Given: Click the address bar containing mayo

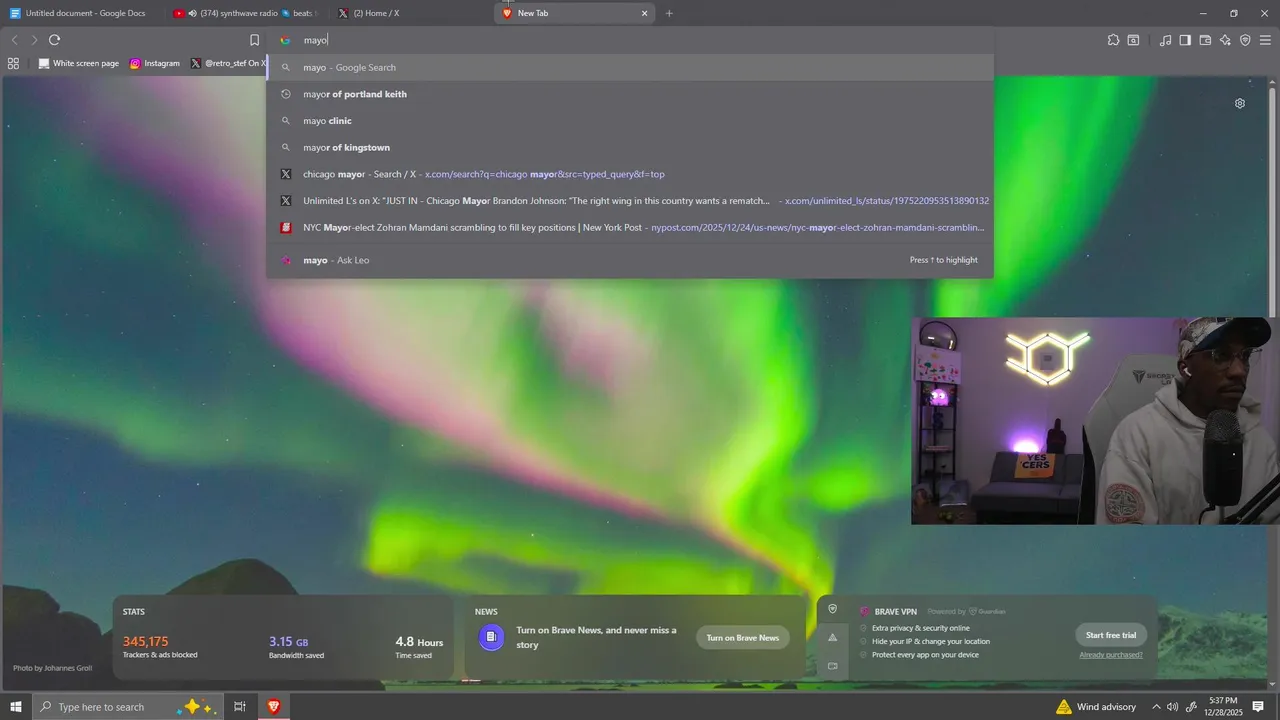Looking at the screenshot, I should coord(630,40).
